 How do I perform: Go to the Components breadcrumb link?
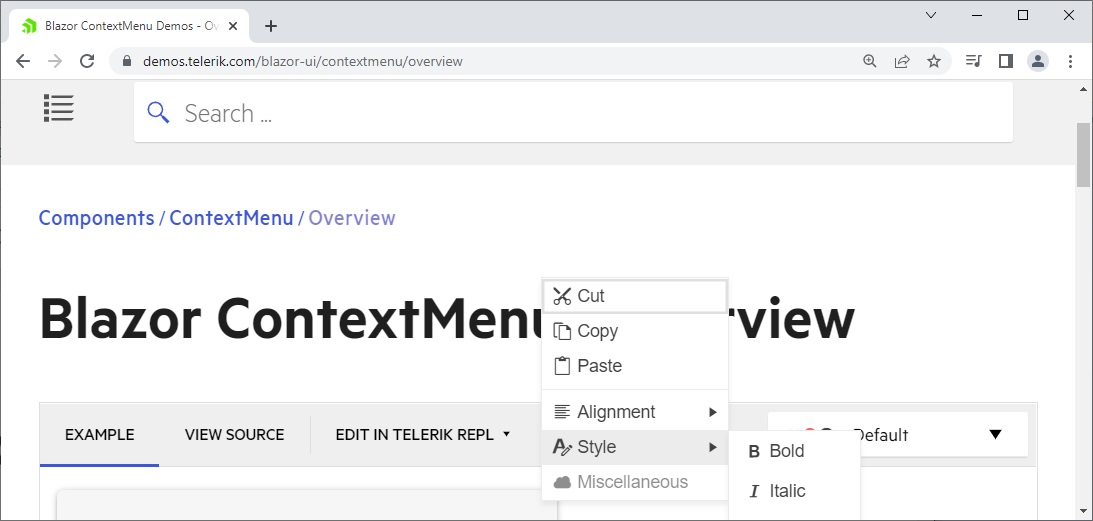96,218
